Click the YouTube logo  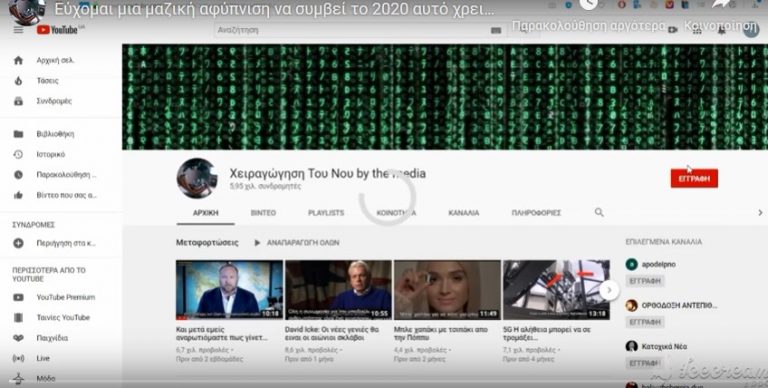tap(57, 30)
